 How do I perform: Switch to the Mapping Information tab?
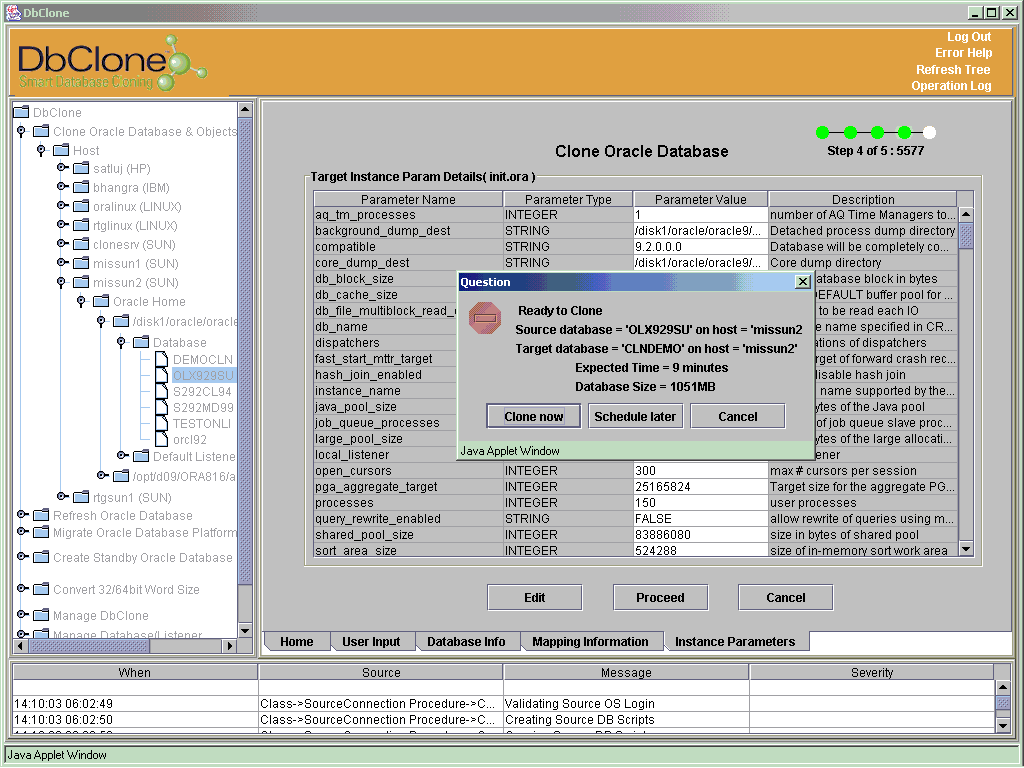(x=590, y=641)
